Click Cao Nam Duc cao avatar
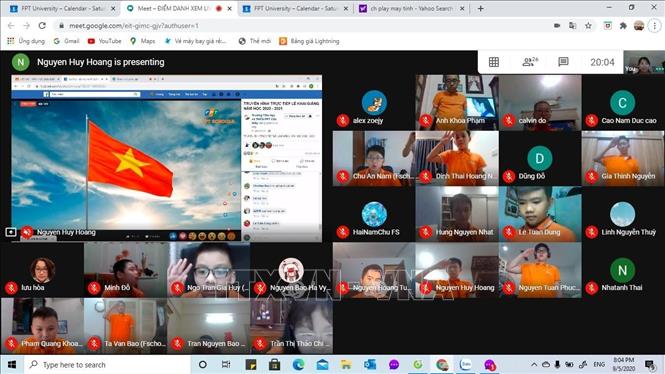Viewport: 665px width, 374px height. click(x=623, y=103)
